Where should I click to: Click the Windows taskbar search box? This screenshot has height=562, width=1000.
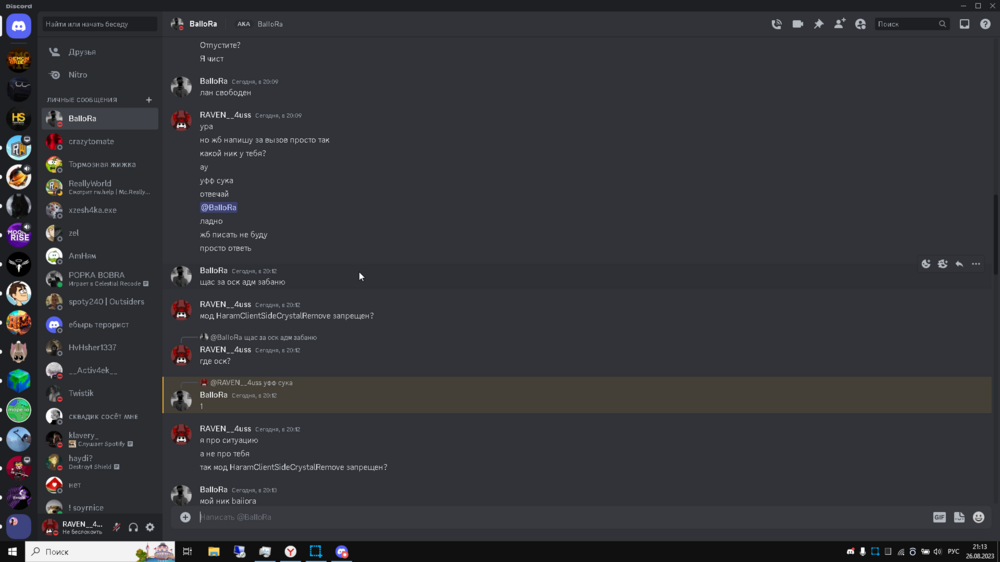[x=100, y=552]
